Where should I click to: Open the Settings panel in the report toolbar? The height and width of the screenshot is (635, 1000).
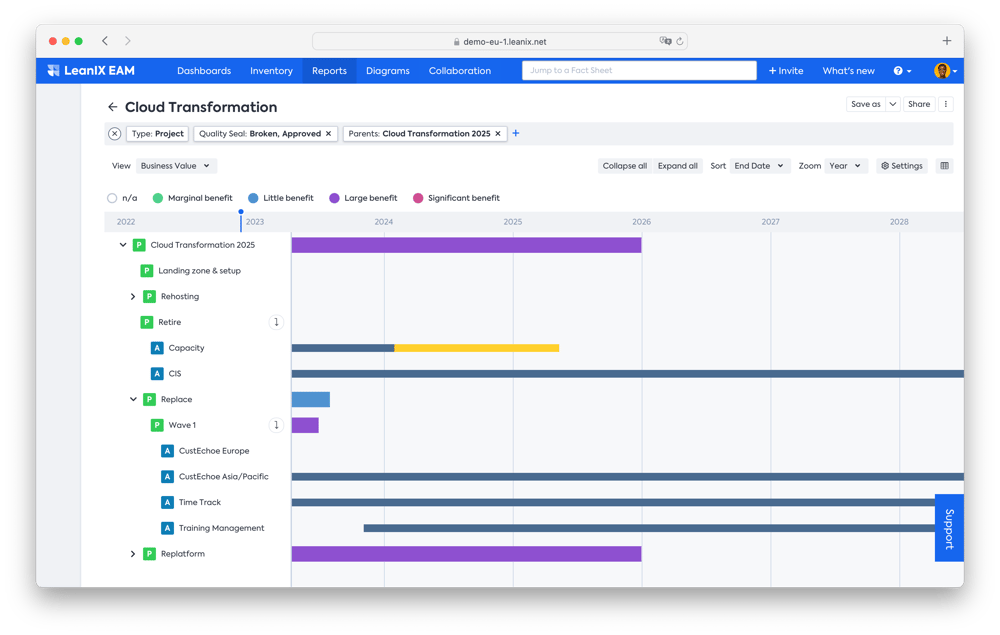[x=901, y=165]
